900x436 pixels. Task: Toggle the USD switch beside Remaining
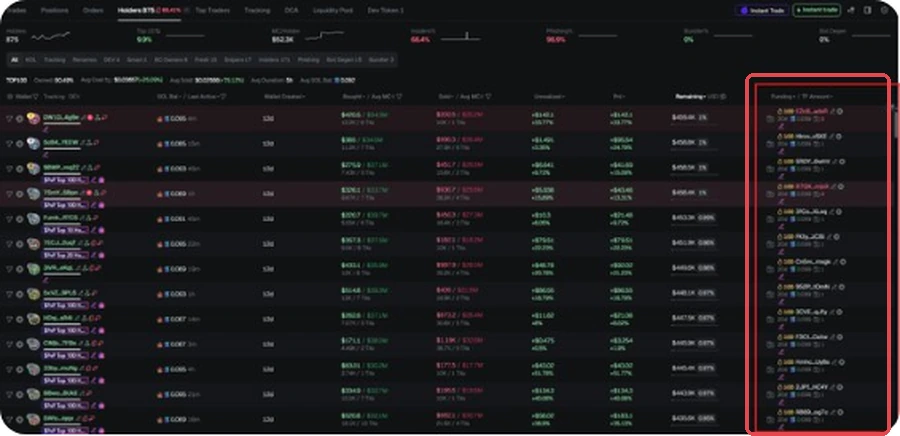(717, 96)
